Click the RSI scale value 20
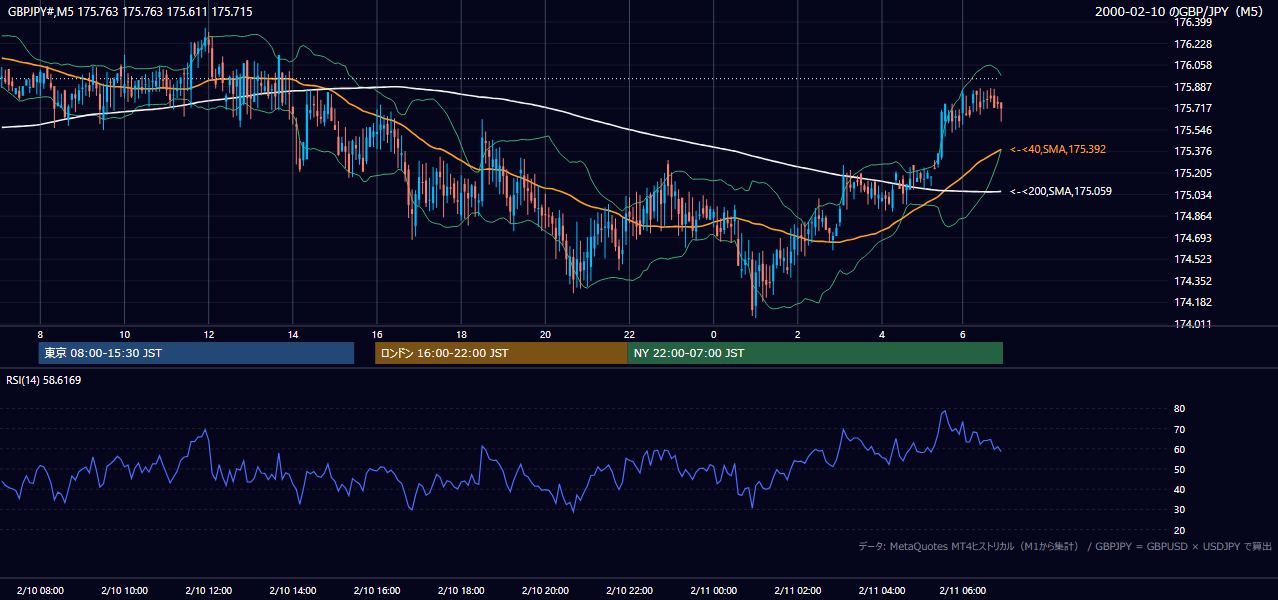Viewport: 1278px width, 600px height. tap(1179, 530)
